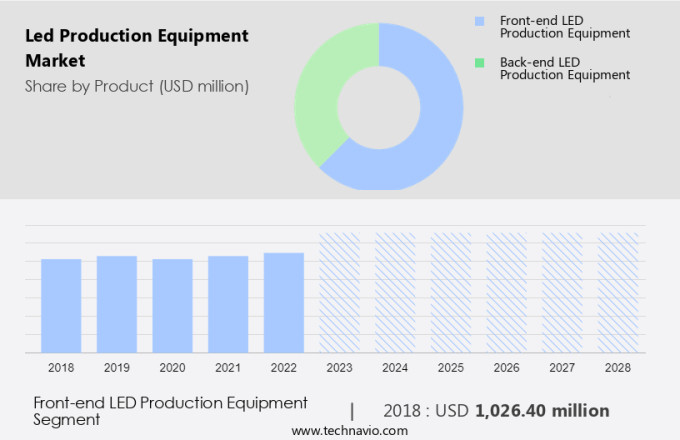This screenshot has width=680, height=440.
Task: Click the 2019 solid bar
Action: click(x=117, y=304)
